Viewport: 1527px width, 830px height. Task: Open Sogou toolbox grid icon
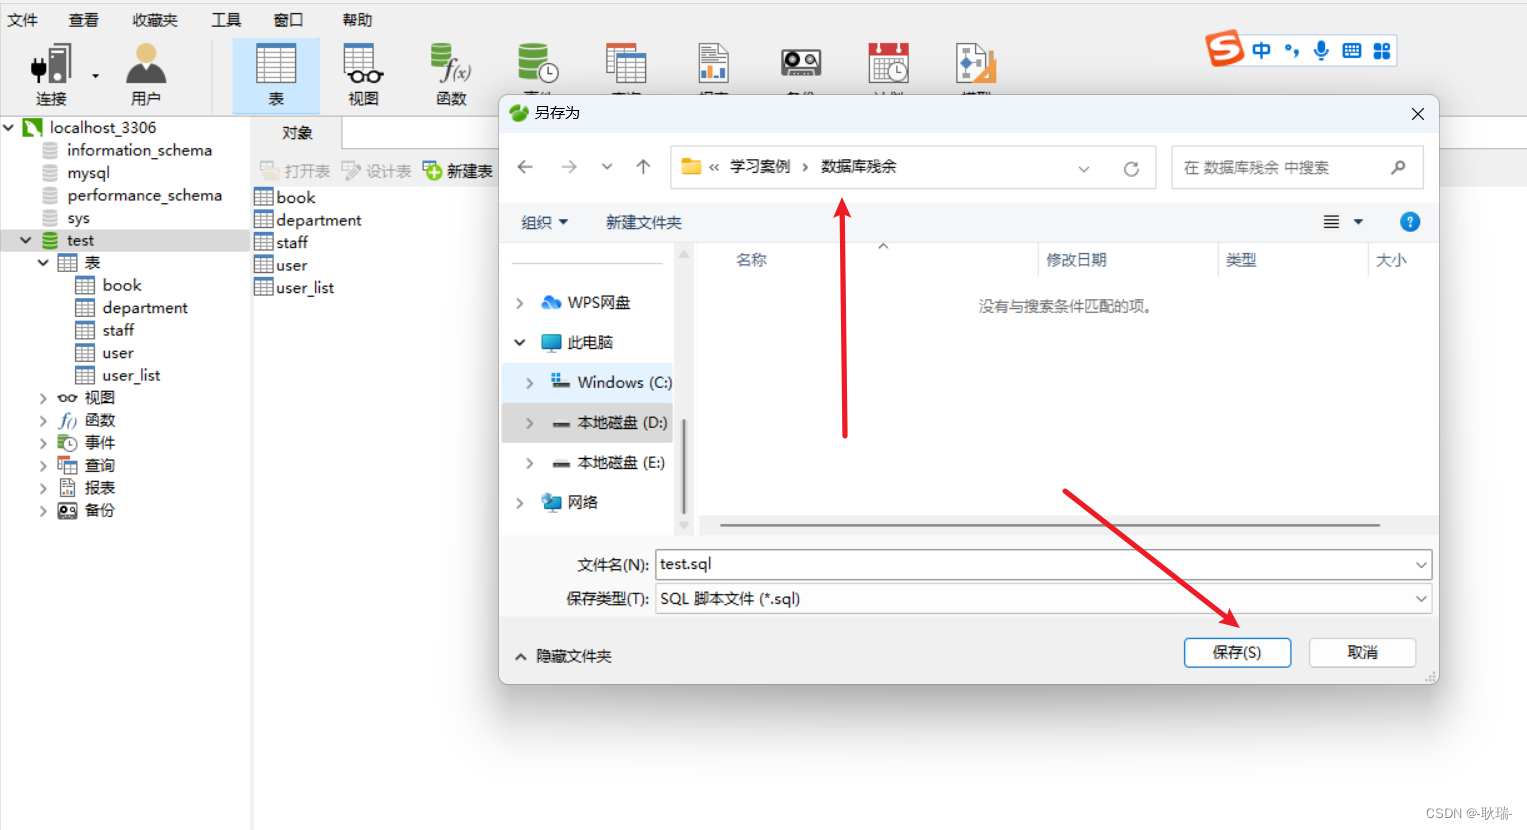point(1382,51)
